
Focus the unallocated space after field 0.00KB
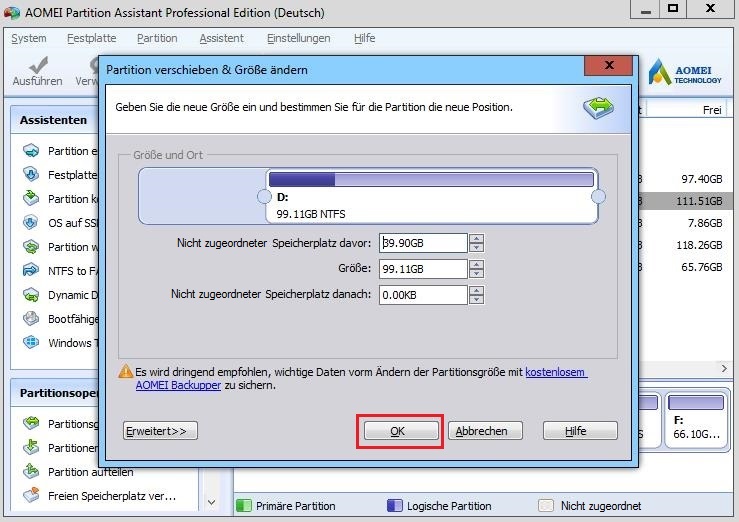pyautogui.click(x=423, y=295)
